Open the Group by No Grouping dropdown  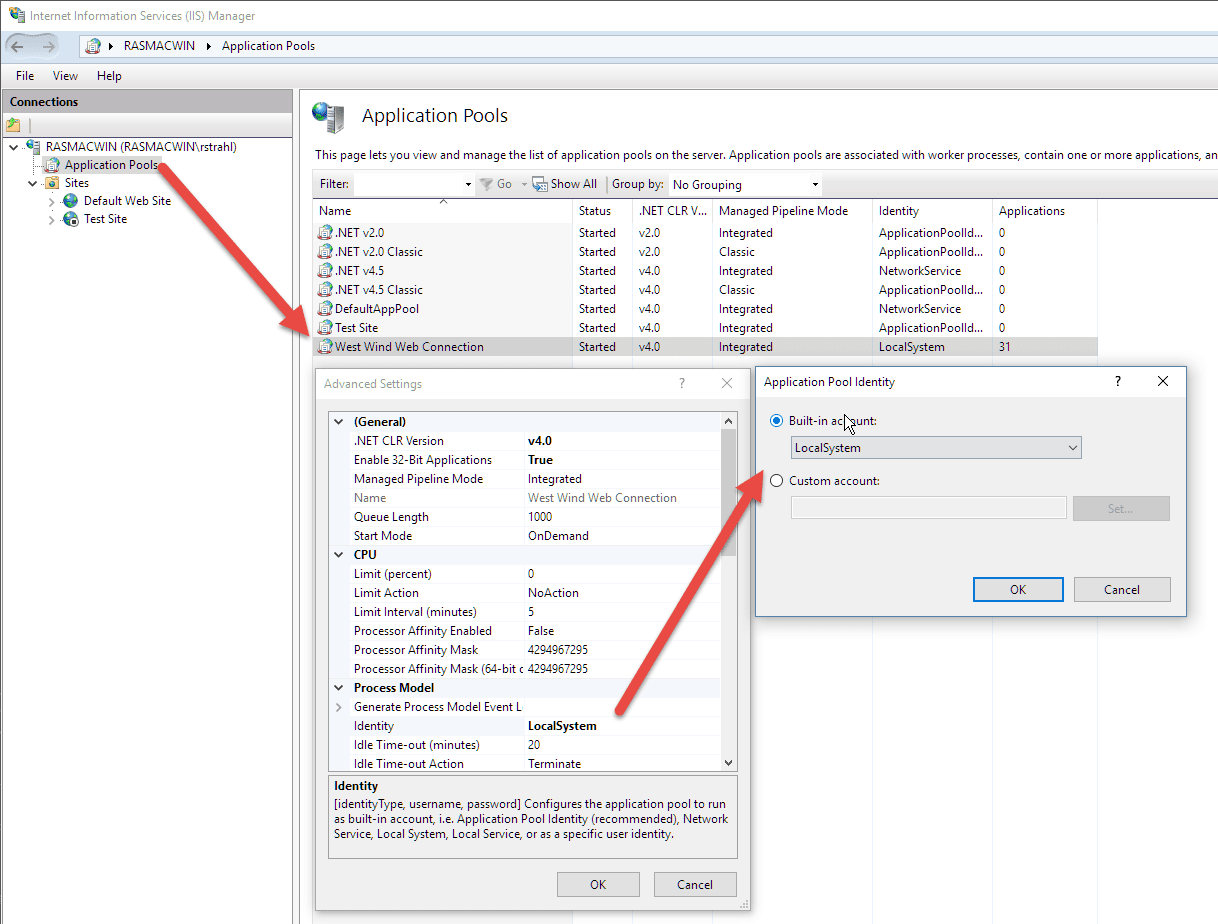click(x=745, y=184)
